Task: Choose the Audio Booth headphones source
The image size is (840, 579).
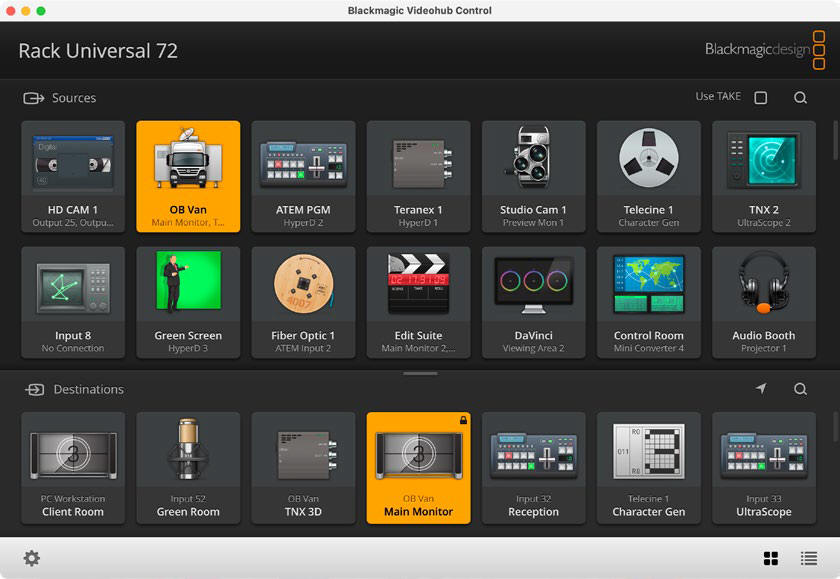Action: (x=764, y=302)
